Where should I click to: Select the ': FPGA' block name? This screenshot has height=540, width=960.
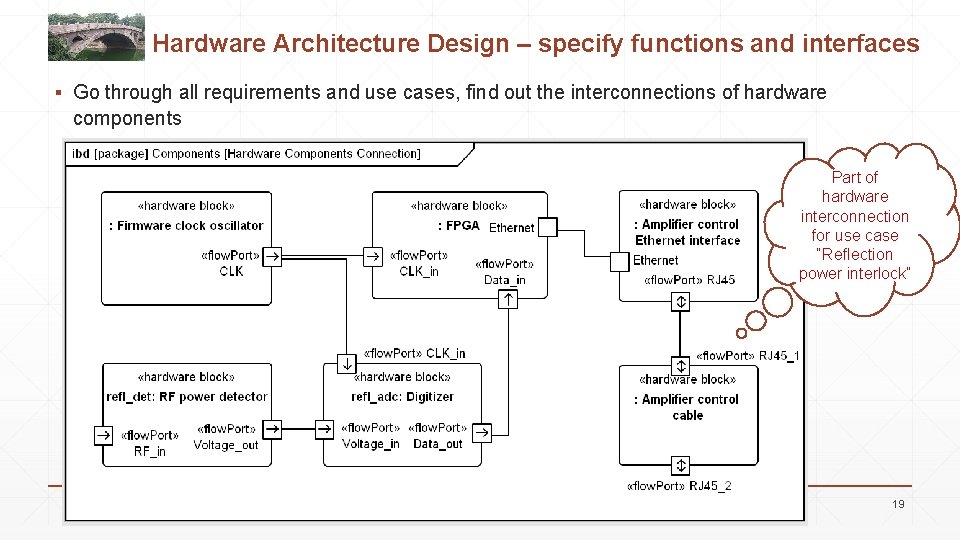459,225
